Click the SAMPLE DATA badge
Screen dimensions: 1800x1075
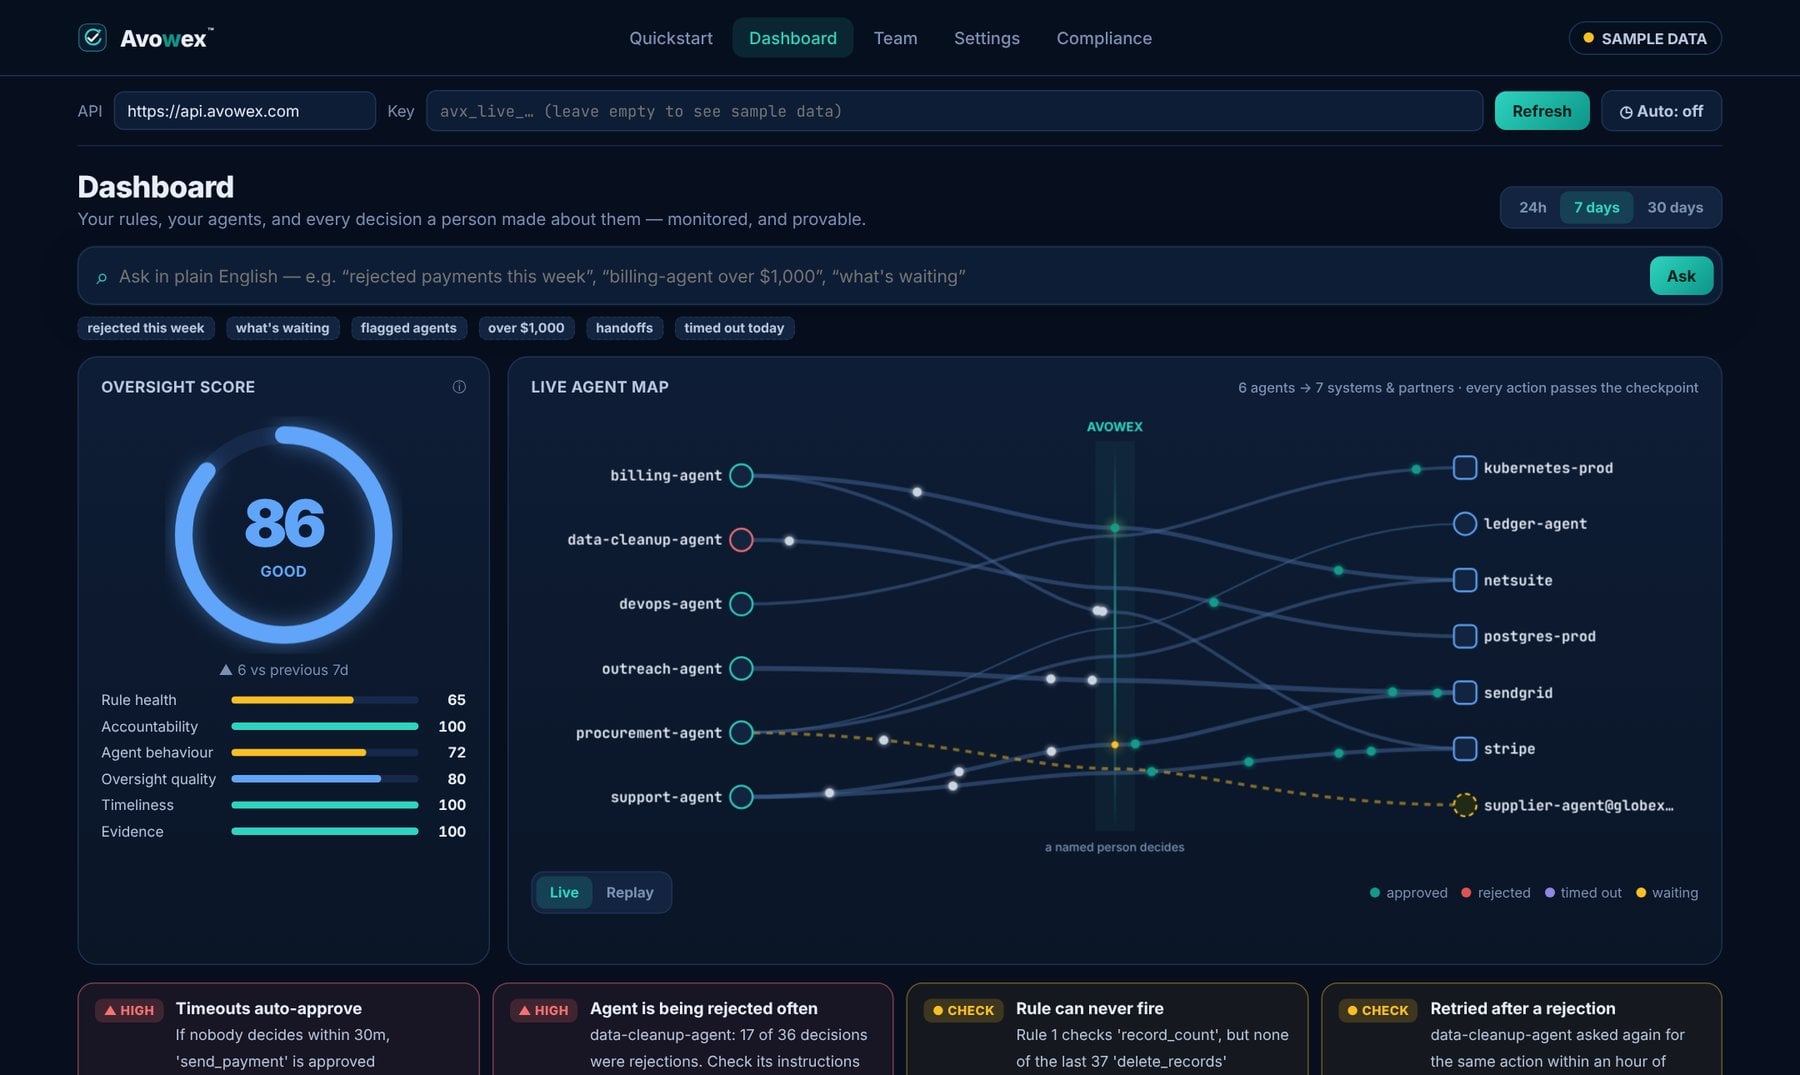point(1645,38)
